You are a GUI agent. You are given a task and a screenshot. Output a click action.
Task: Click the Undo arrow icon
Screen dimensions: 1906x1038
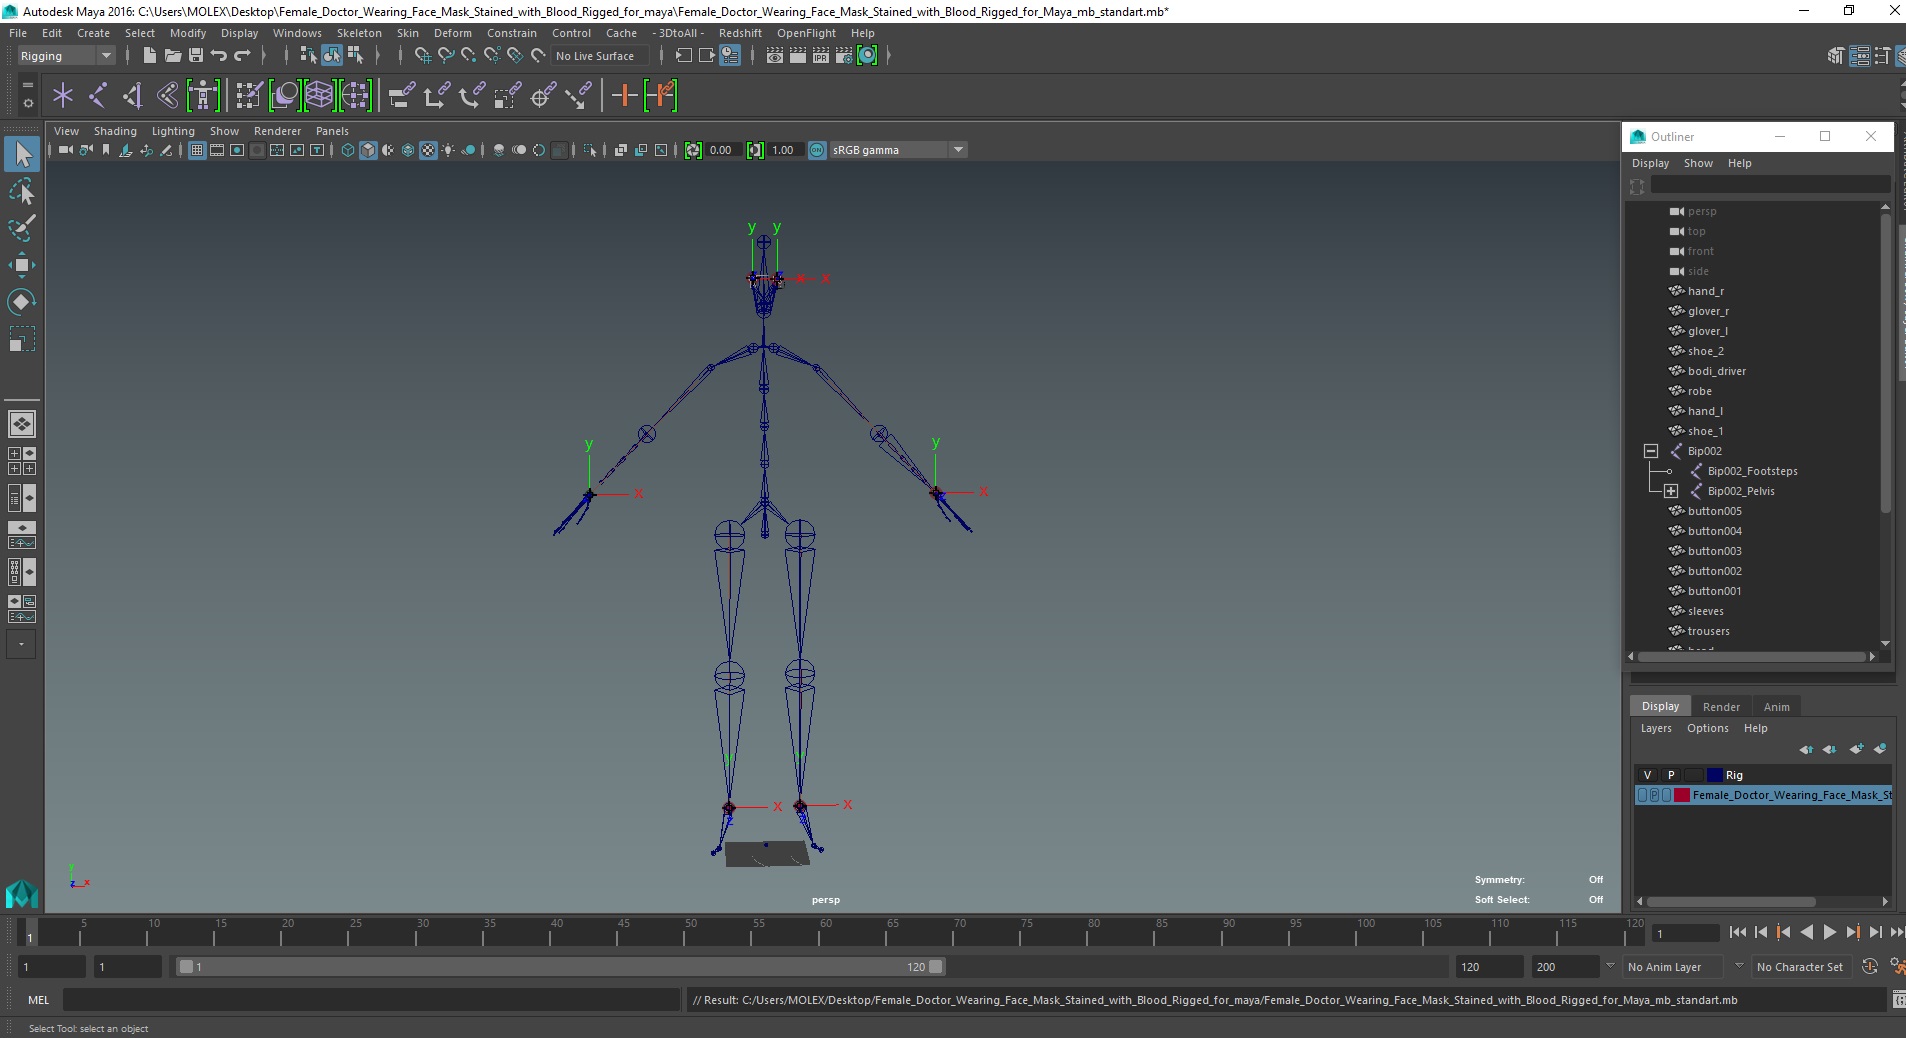[219, 56]
